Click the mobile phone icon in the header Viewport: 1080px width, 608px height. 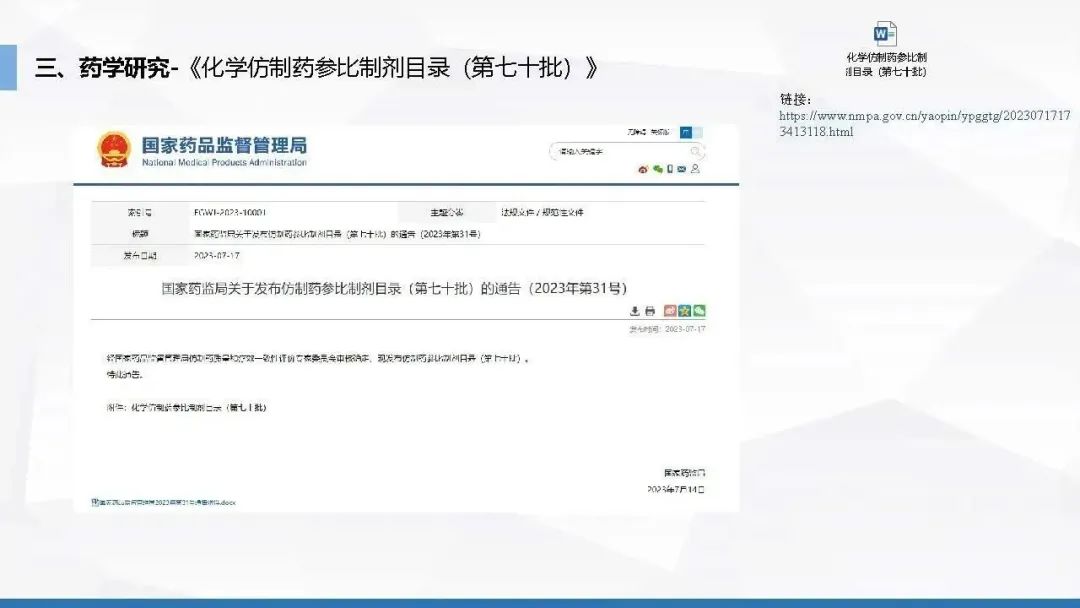pos(669,169)
